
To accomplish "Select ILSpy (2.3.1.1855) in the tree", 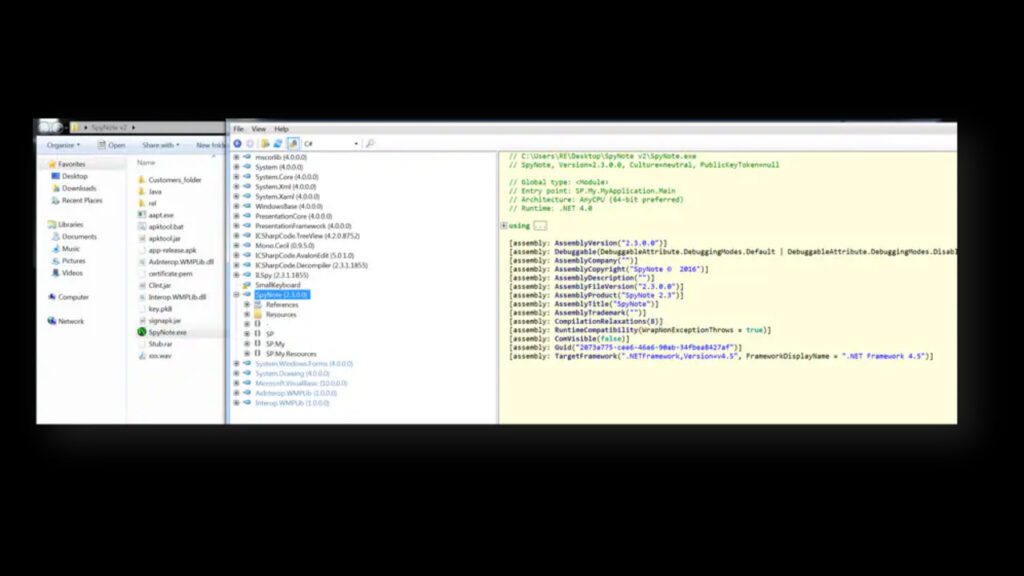I will point(281,276).
